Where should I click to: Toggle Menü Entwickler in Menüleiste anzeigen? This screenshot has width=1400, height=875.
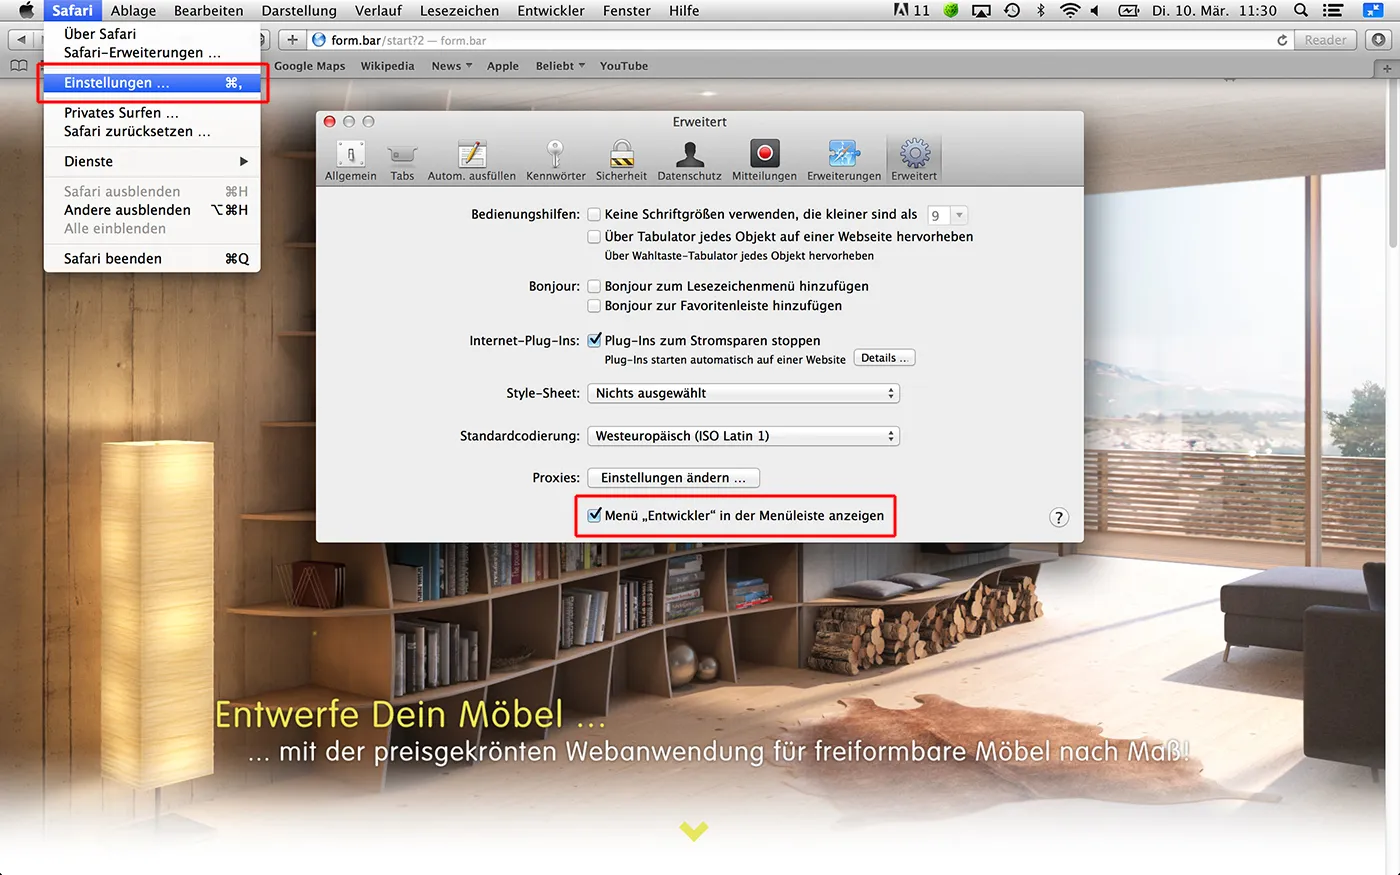[x=594, y=515]
